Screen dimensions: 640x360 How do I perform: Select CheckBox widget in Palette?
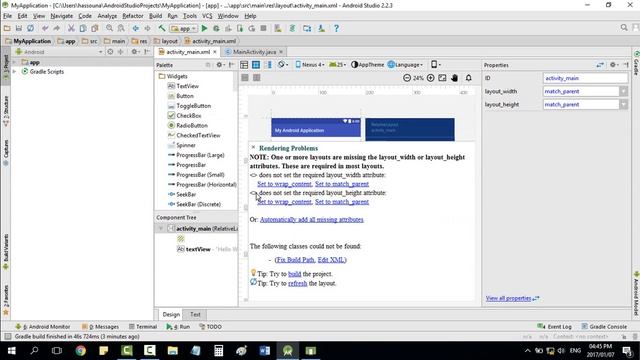[x=189, y=116]
